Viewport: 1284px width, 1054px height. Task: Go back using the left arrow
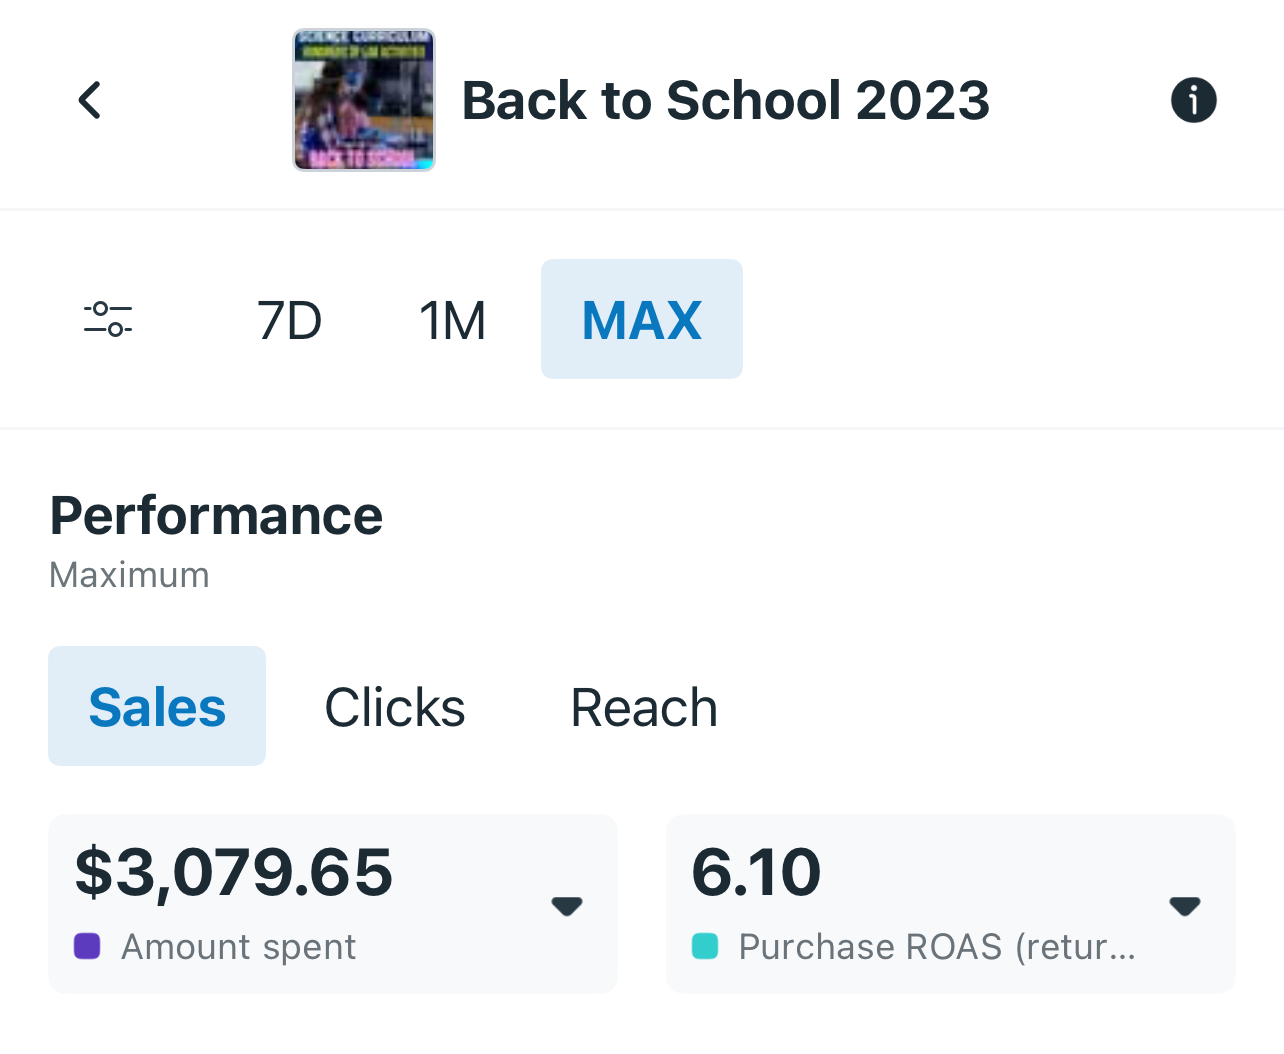pos(90,100)
